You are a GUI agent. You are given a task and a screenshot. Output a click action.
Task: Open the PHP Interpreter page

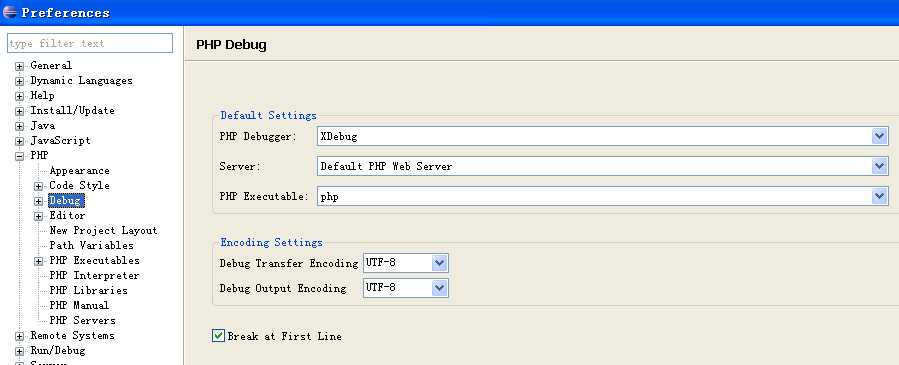pos(94,275)
